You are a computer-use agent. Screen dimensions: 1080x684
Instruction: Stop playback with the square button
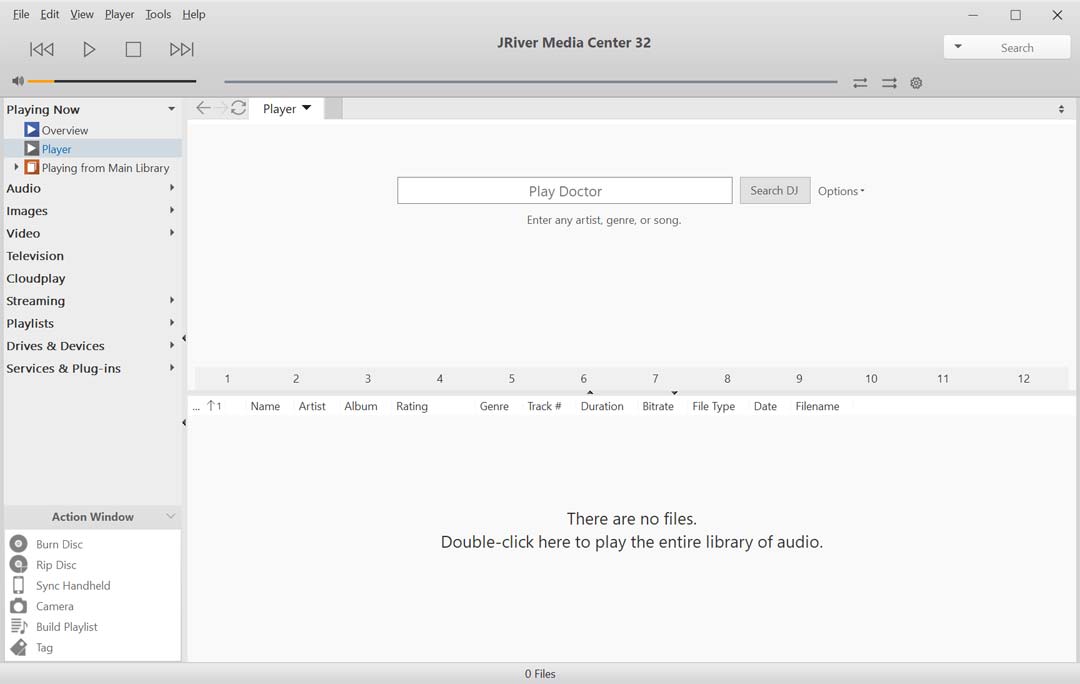click(x=133, y=49)
